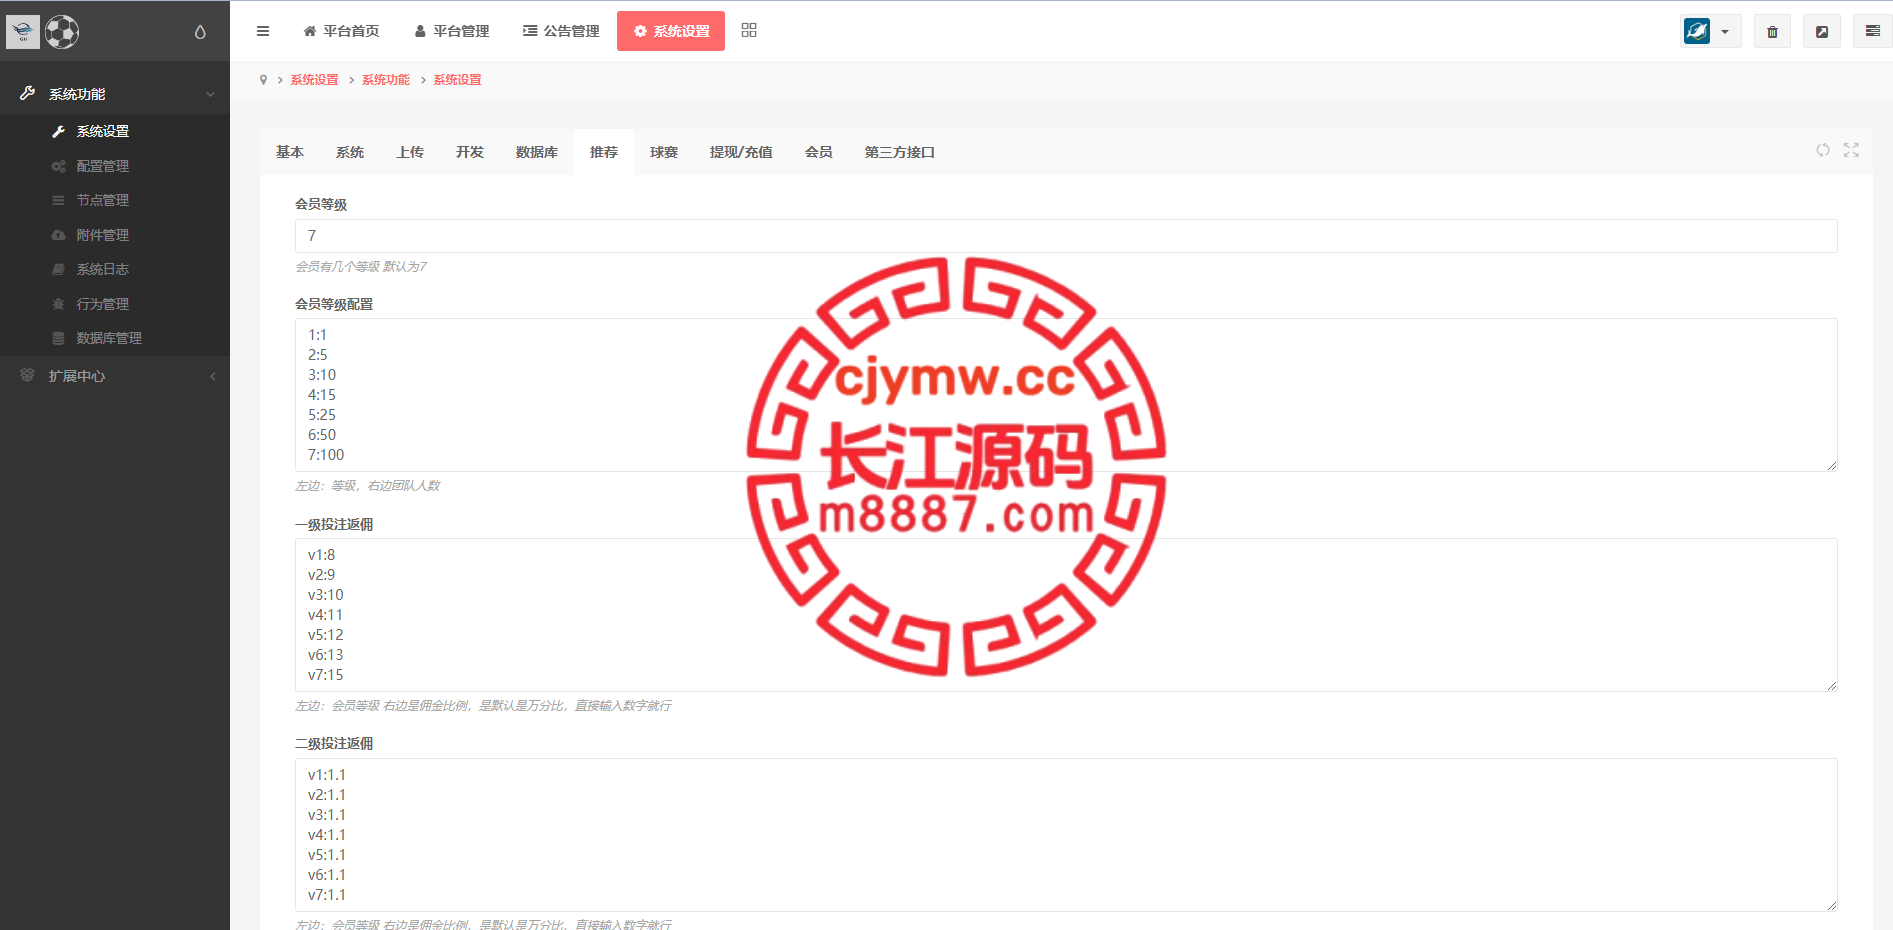Screen dimensions: 1893x930
Task: Click the refresh icon above the form
Action: 1823,150
